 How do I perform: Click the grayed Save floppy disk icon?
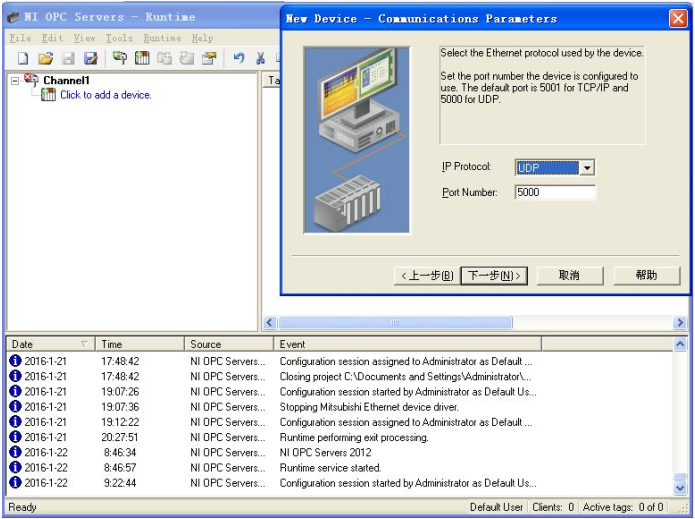(68, 58)
